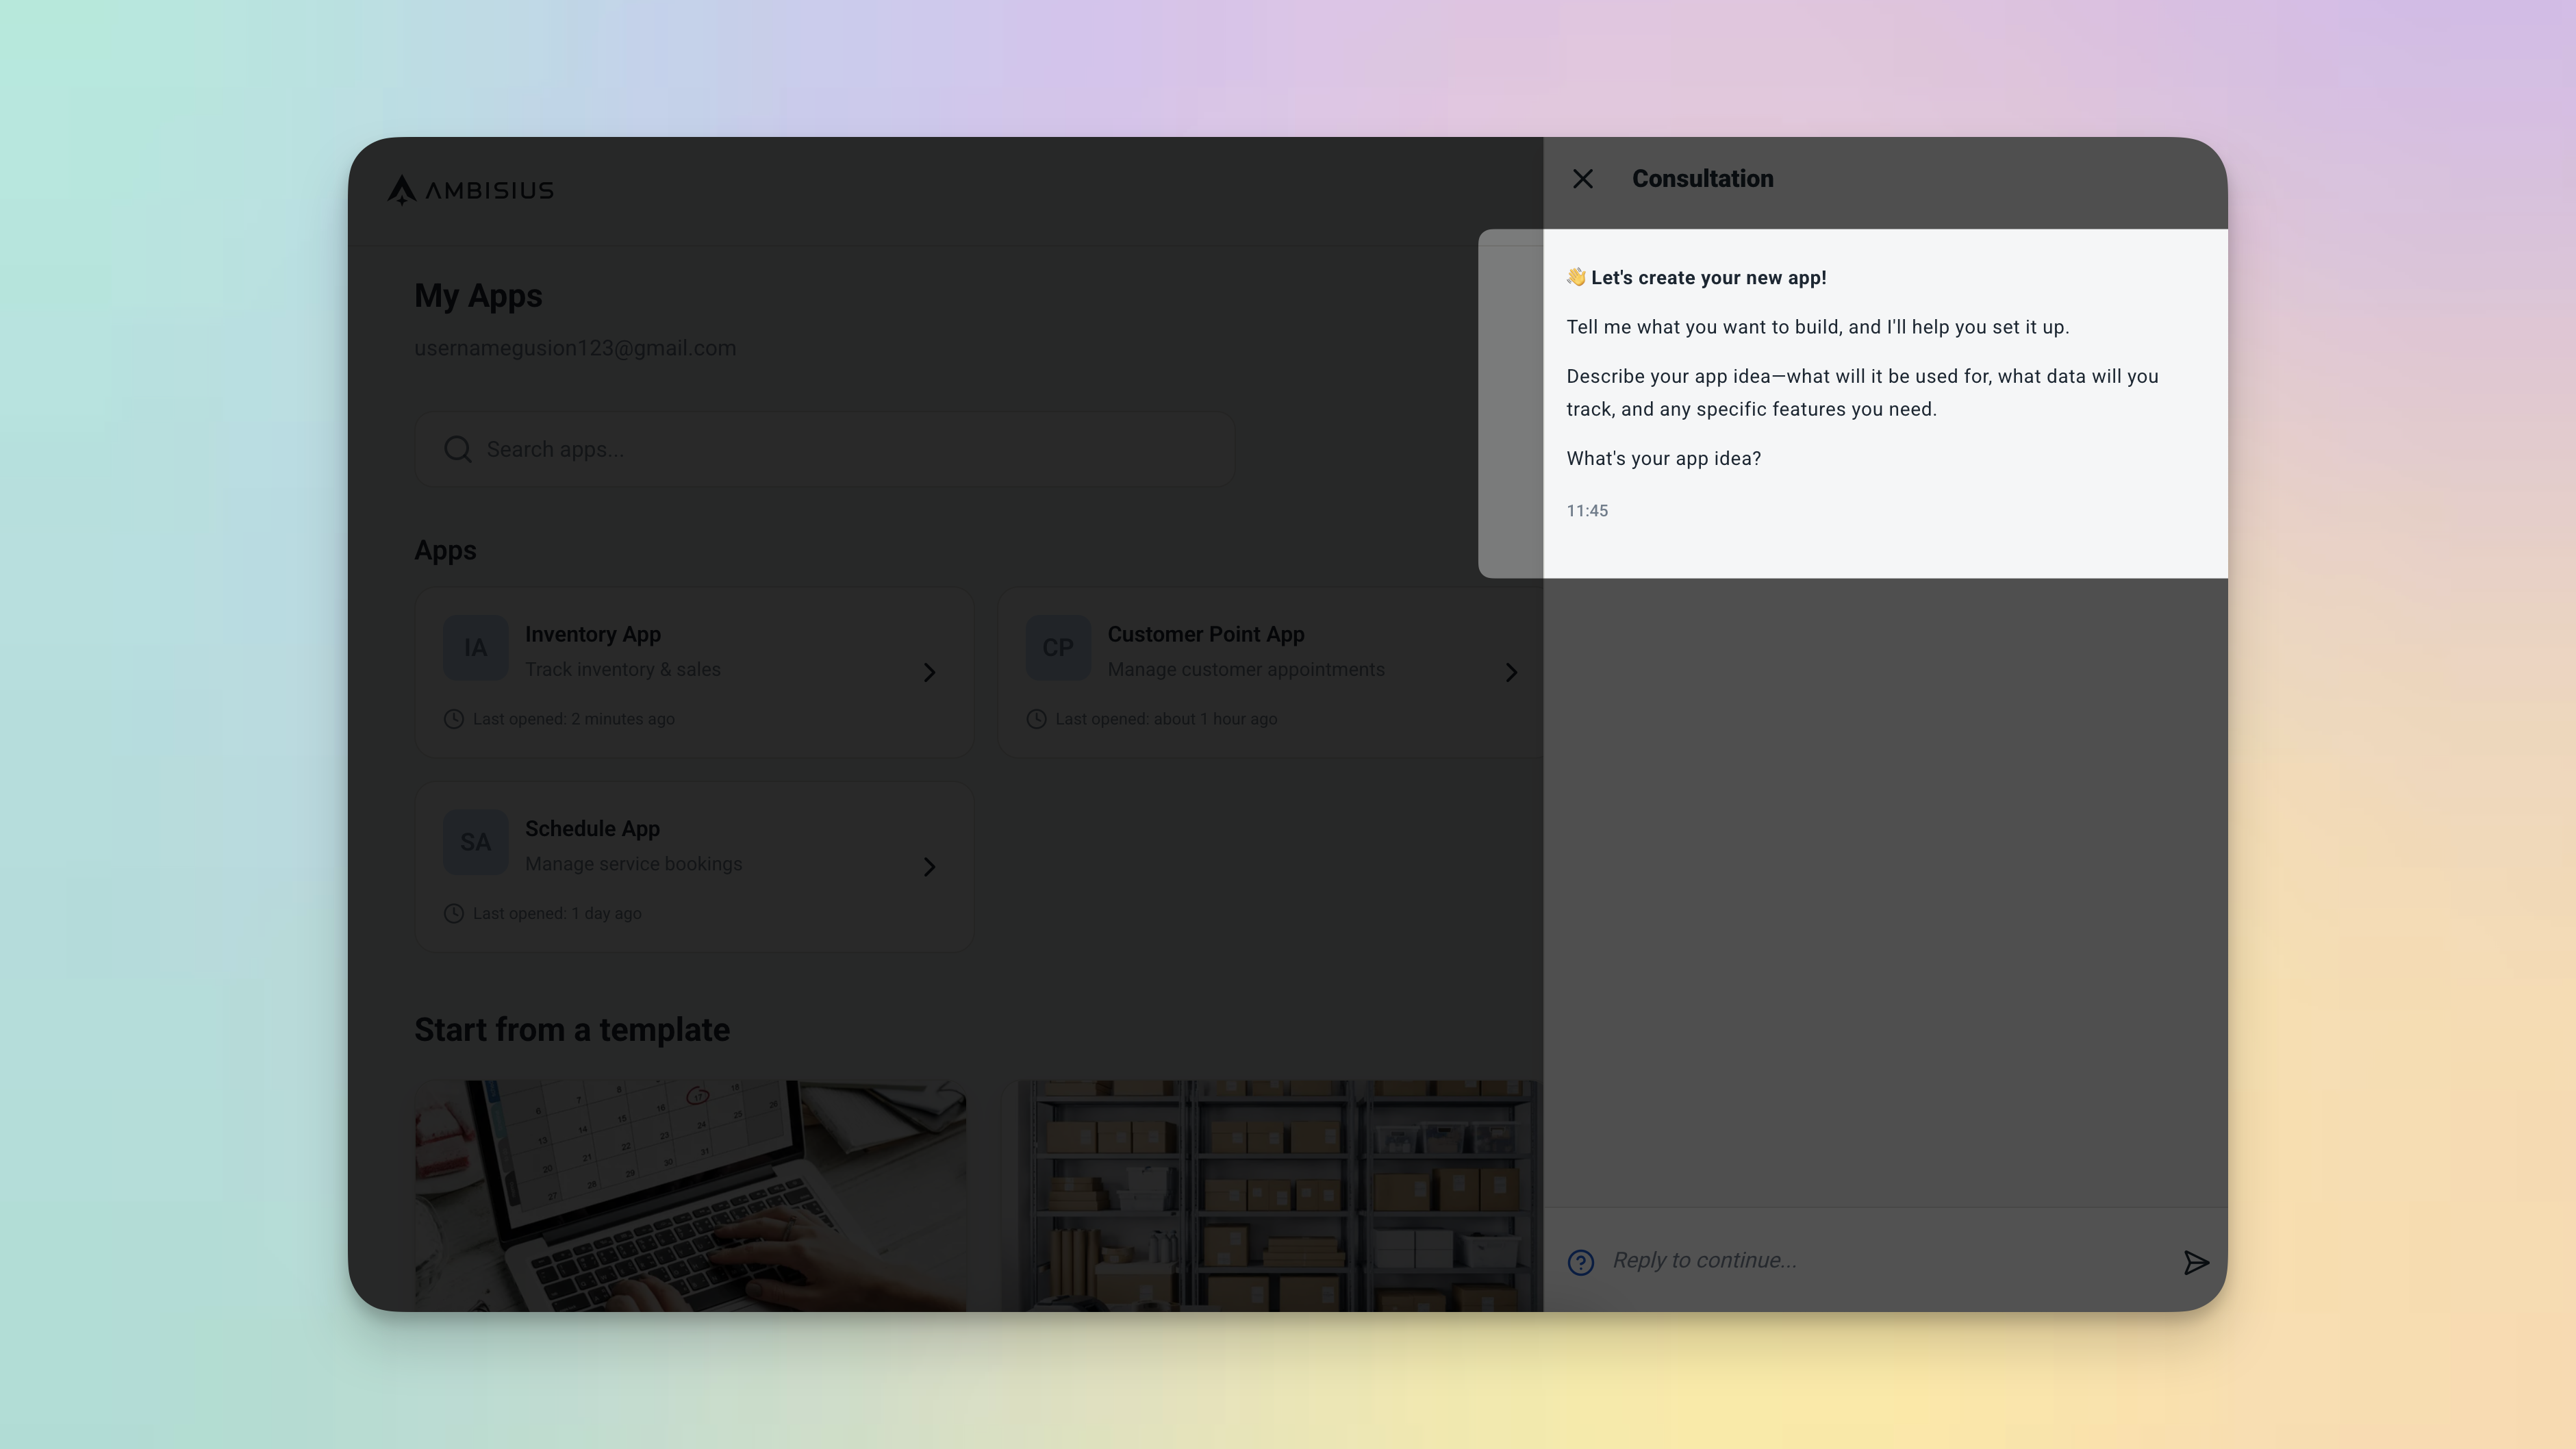Image resolution: width=2576 pixels, height=1449 pixels.
Task: Click Start from a template heading
Action: [572, 1029]
